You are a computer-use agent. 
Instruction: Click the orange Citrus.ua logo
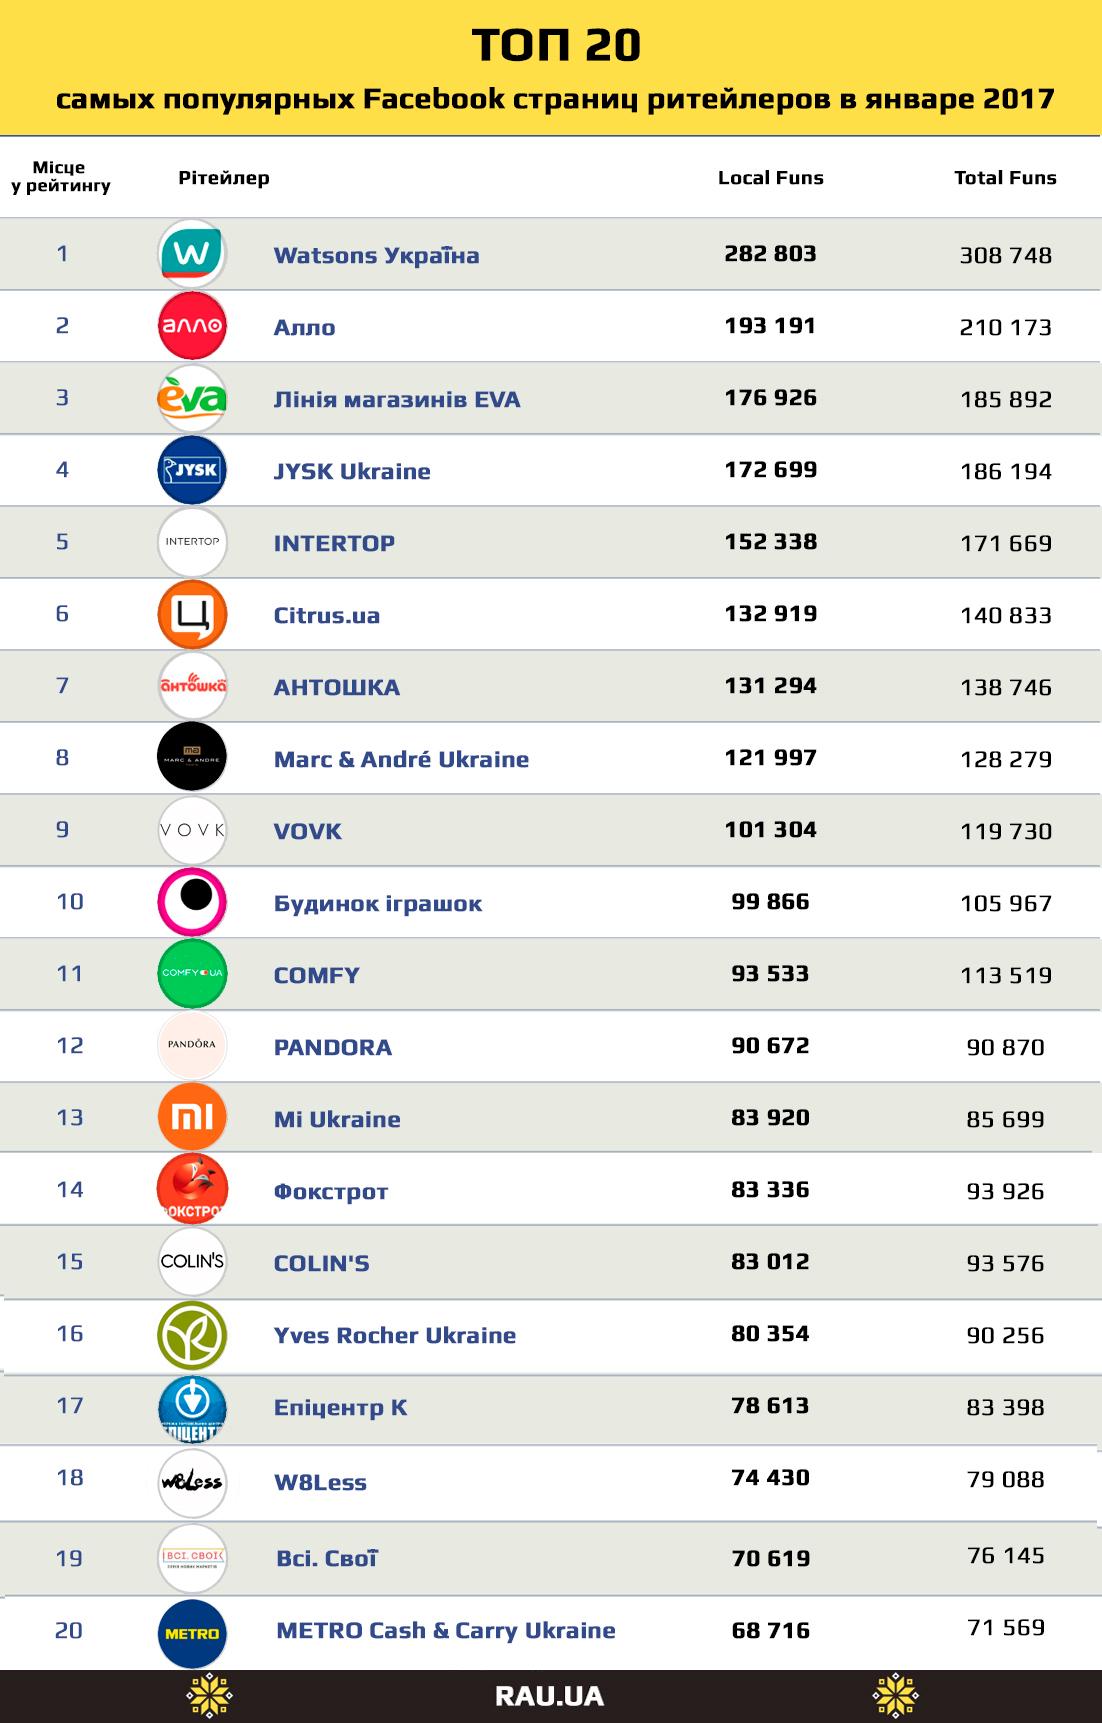pos(192,614)
